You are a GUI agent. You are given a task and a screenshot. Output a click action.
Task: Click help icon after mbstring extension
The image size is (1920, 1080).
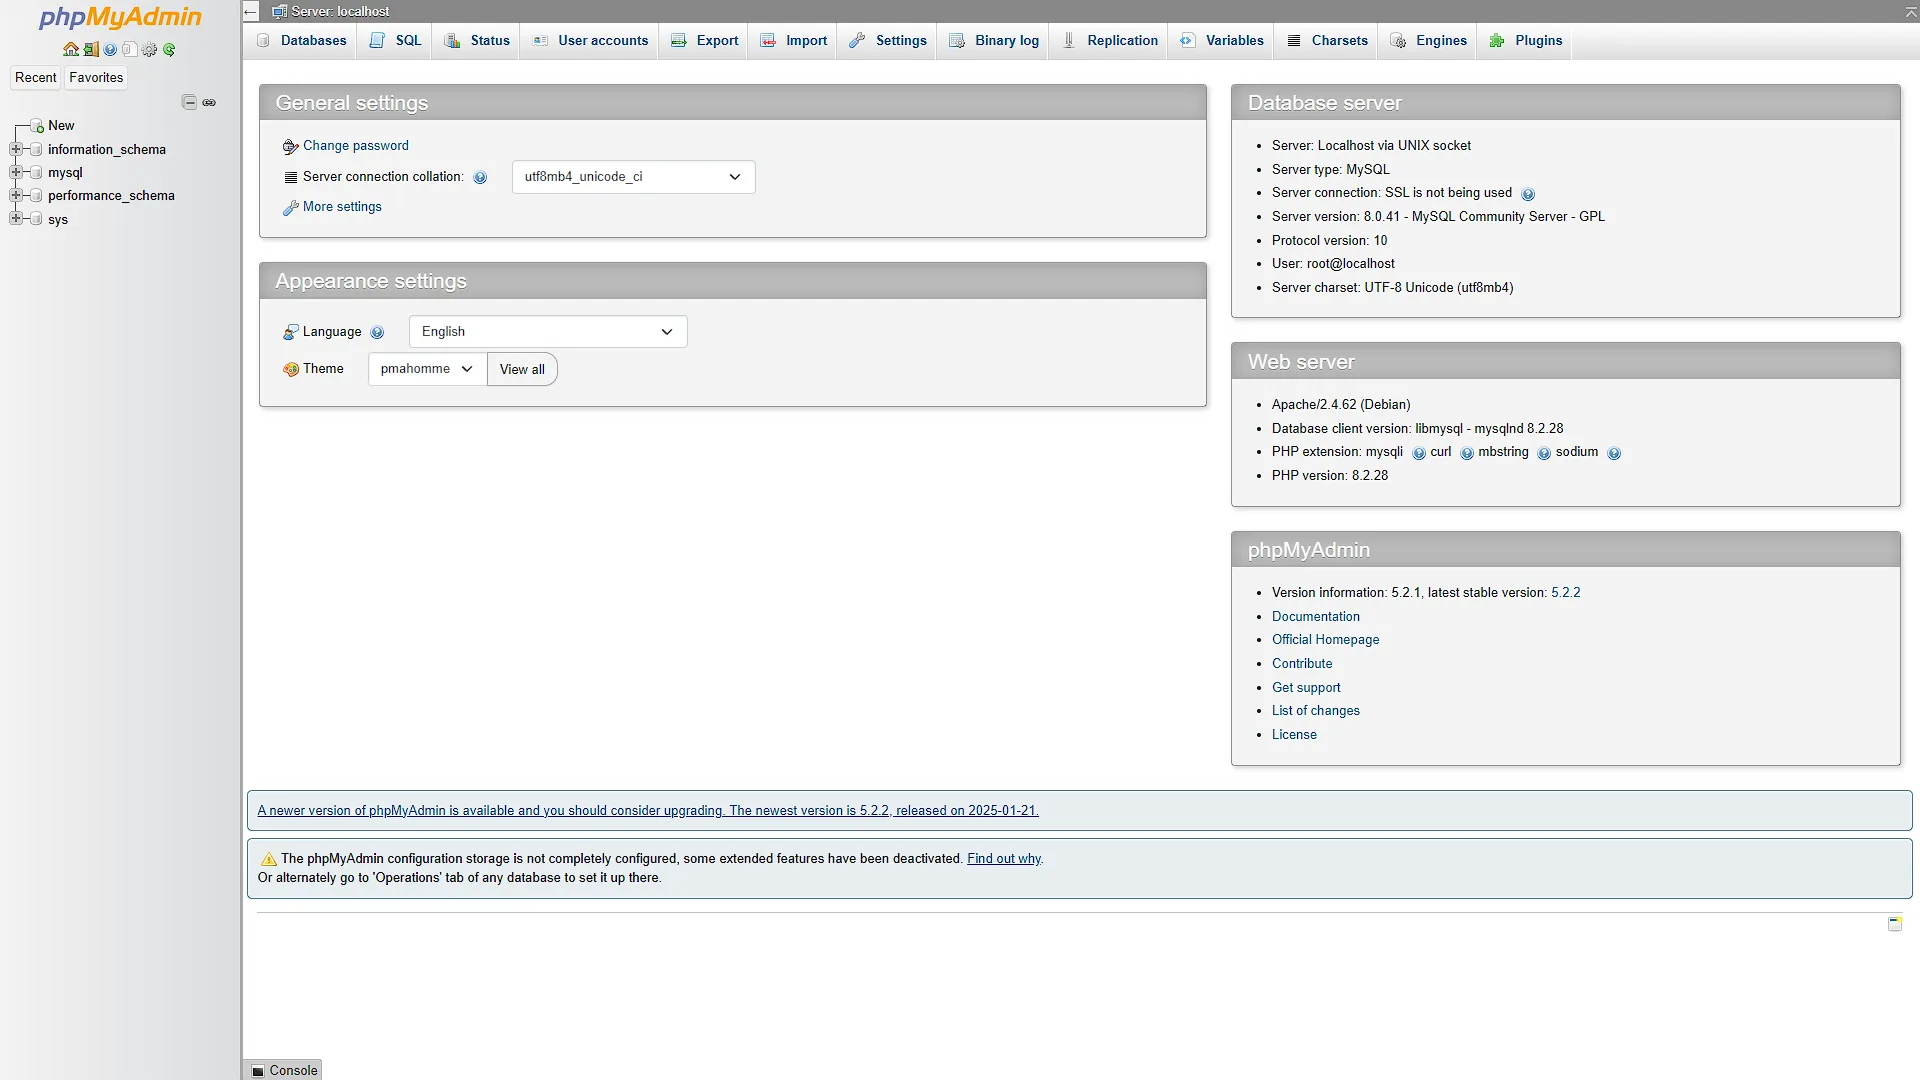[x=1544, y=453]
